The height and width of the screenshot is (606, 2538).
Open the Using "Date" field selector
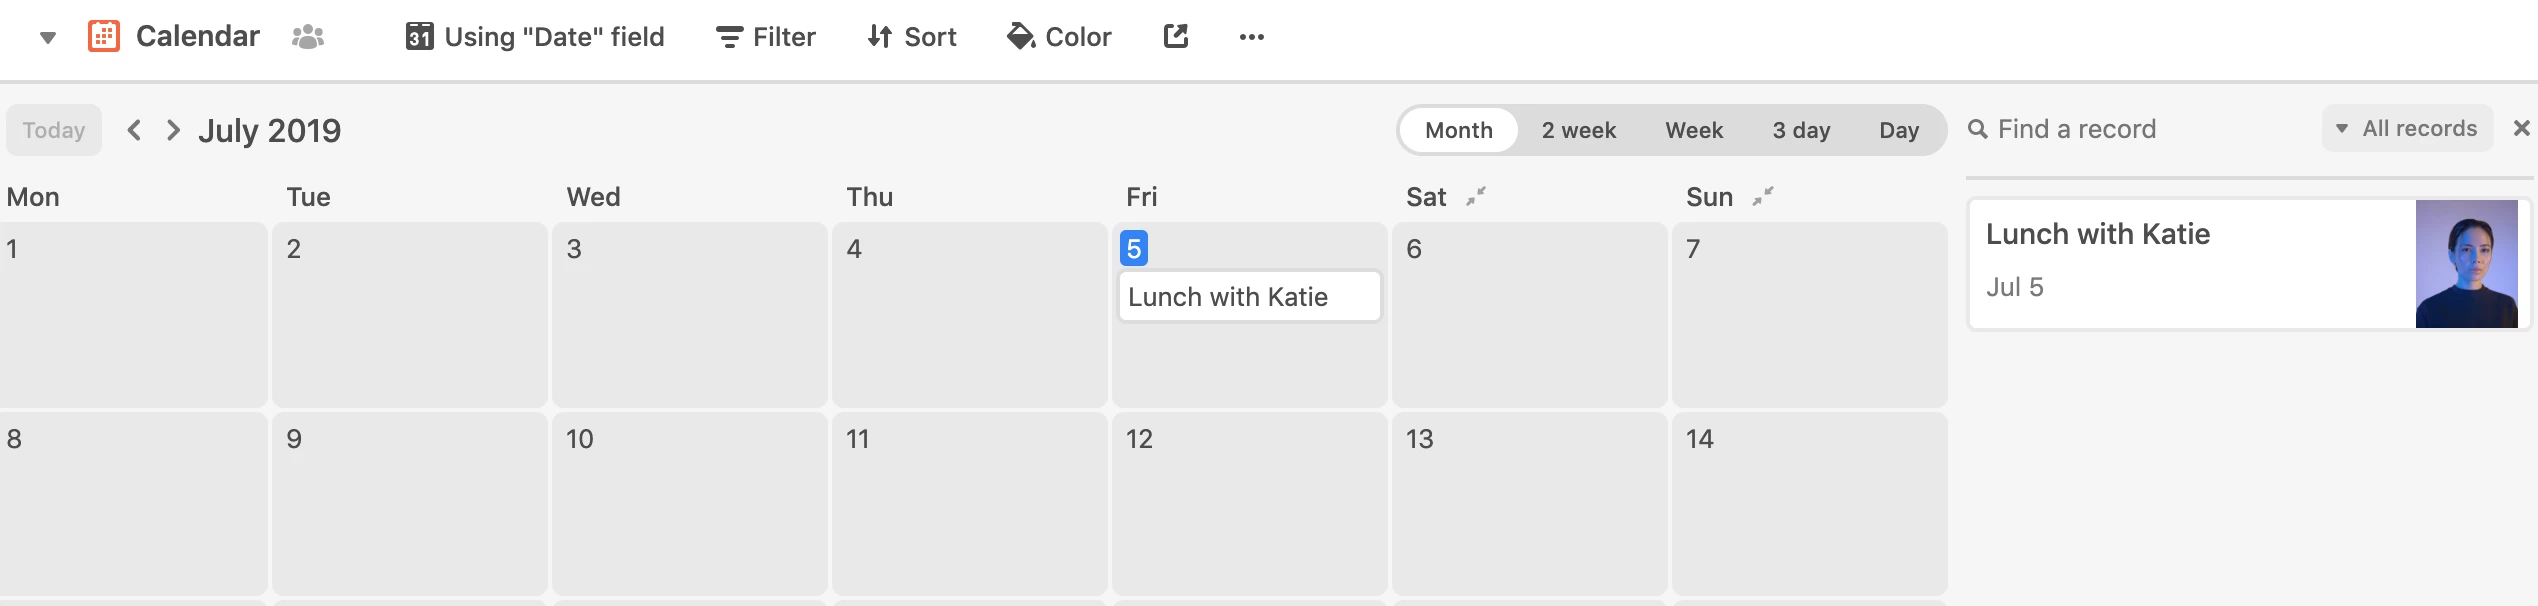coord(535,37)
